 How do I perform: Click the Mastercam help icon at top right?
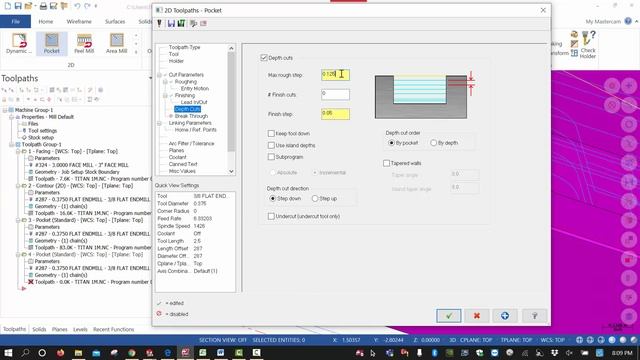[x=628, y=21]
